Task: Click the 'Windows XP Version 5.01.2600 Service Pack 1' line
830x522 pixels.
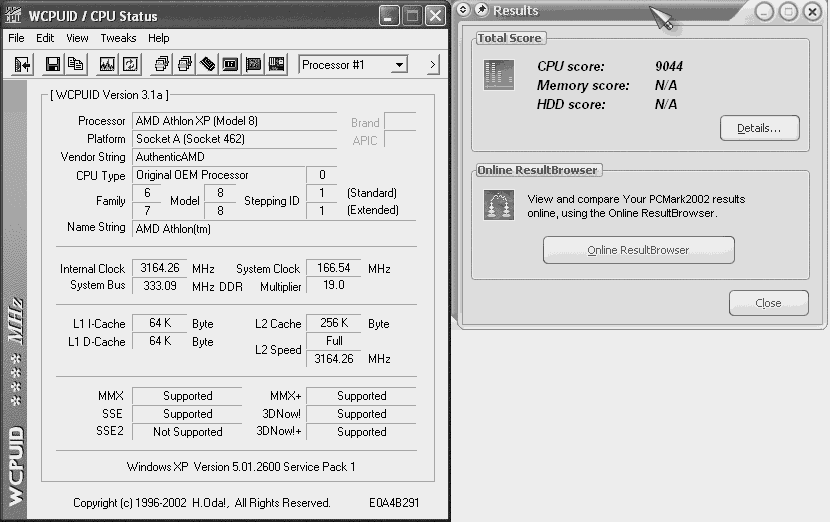Action: [241, 467]
